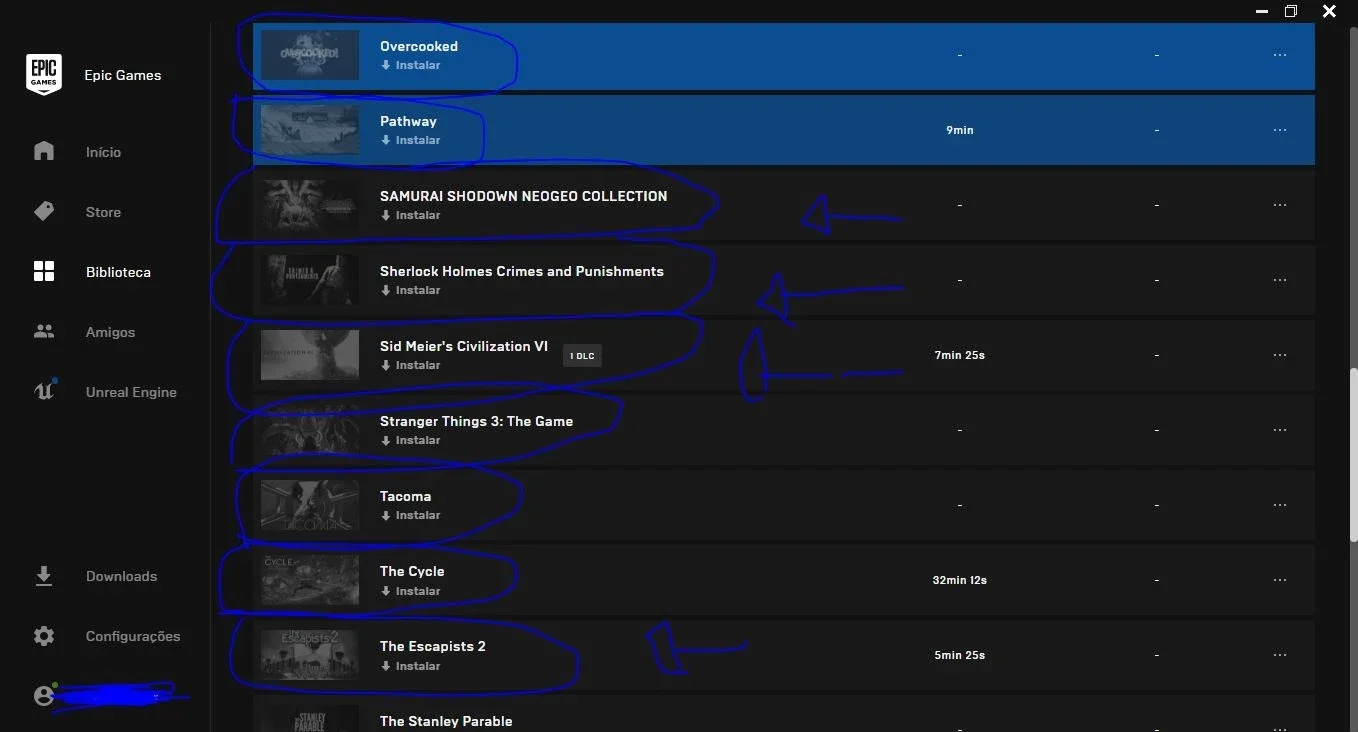
Task: Click the 7min 25s playtime value
Action: 959,355
